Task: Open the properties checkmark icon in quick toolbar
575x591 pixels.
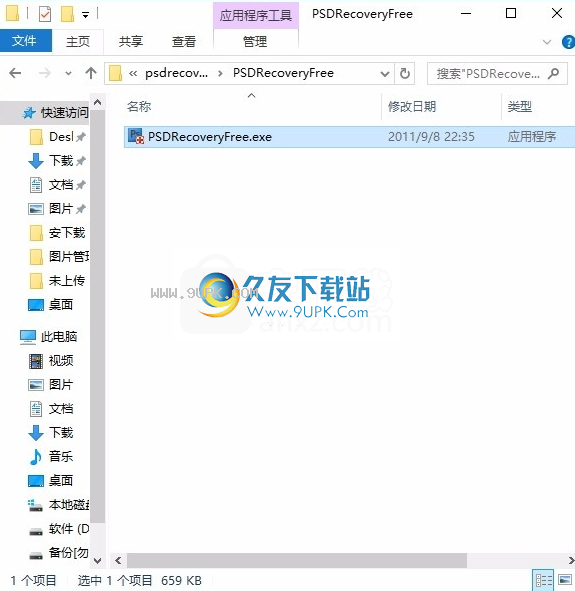Action: point(45,15)
